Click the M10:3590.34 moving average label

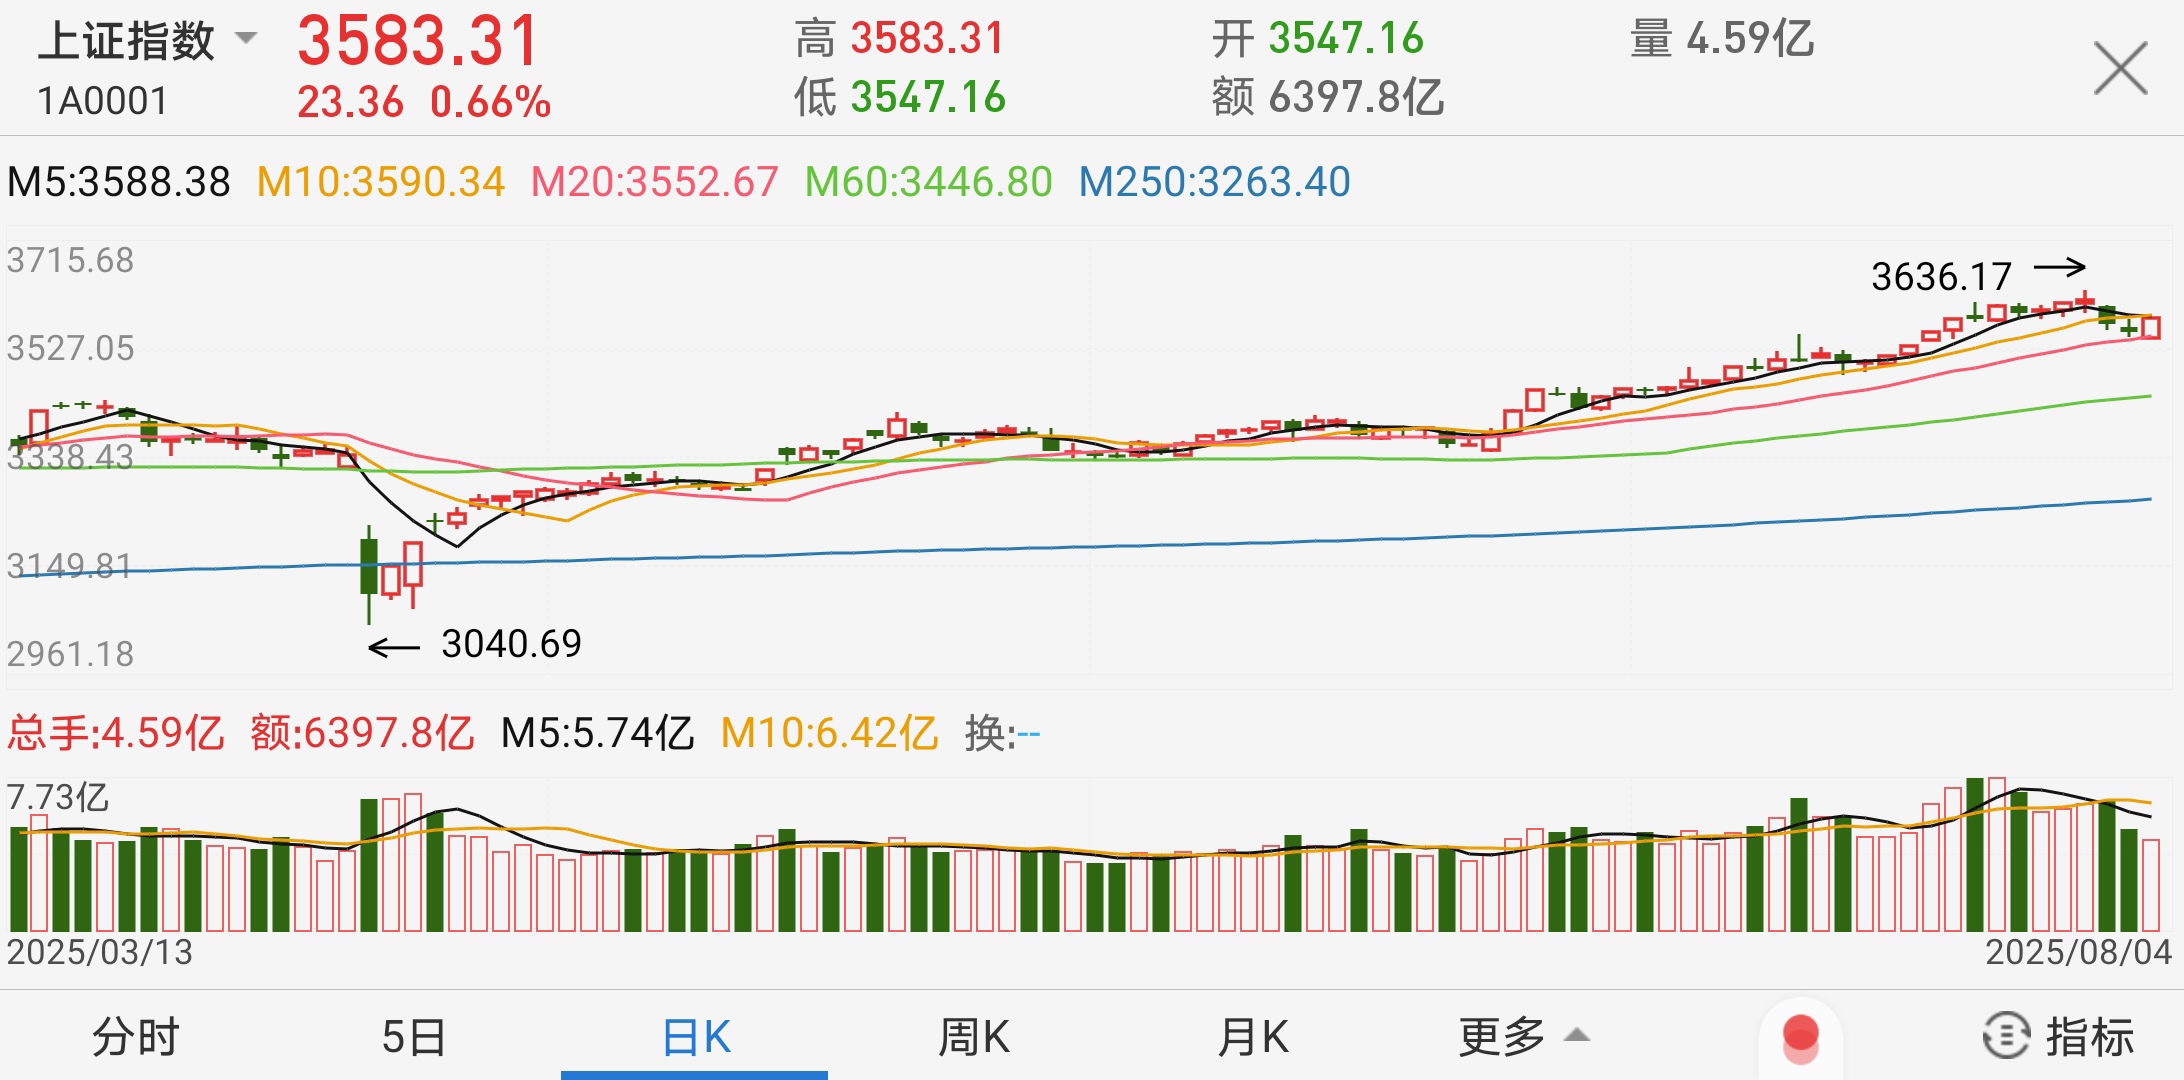[381, 182]
